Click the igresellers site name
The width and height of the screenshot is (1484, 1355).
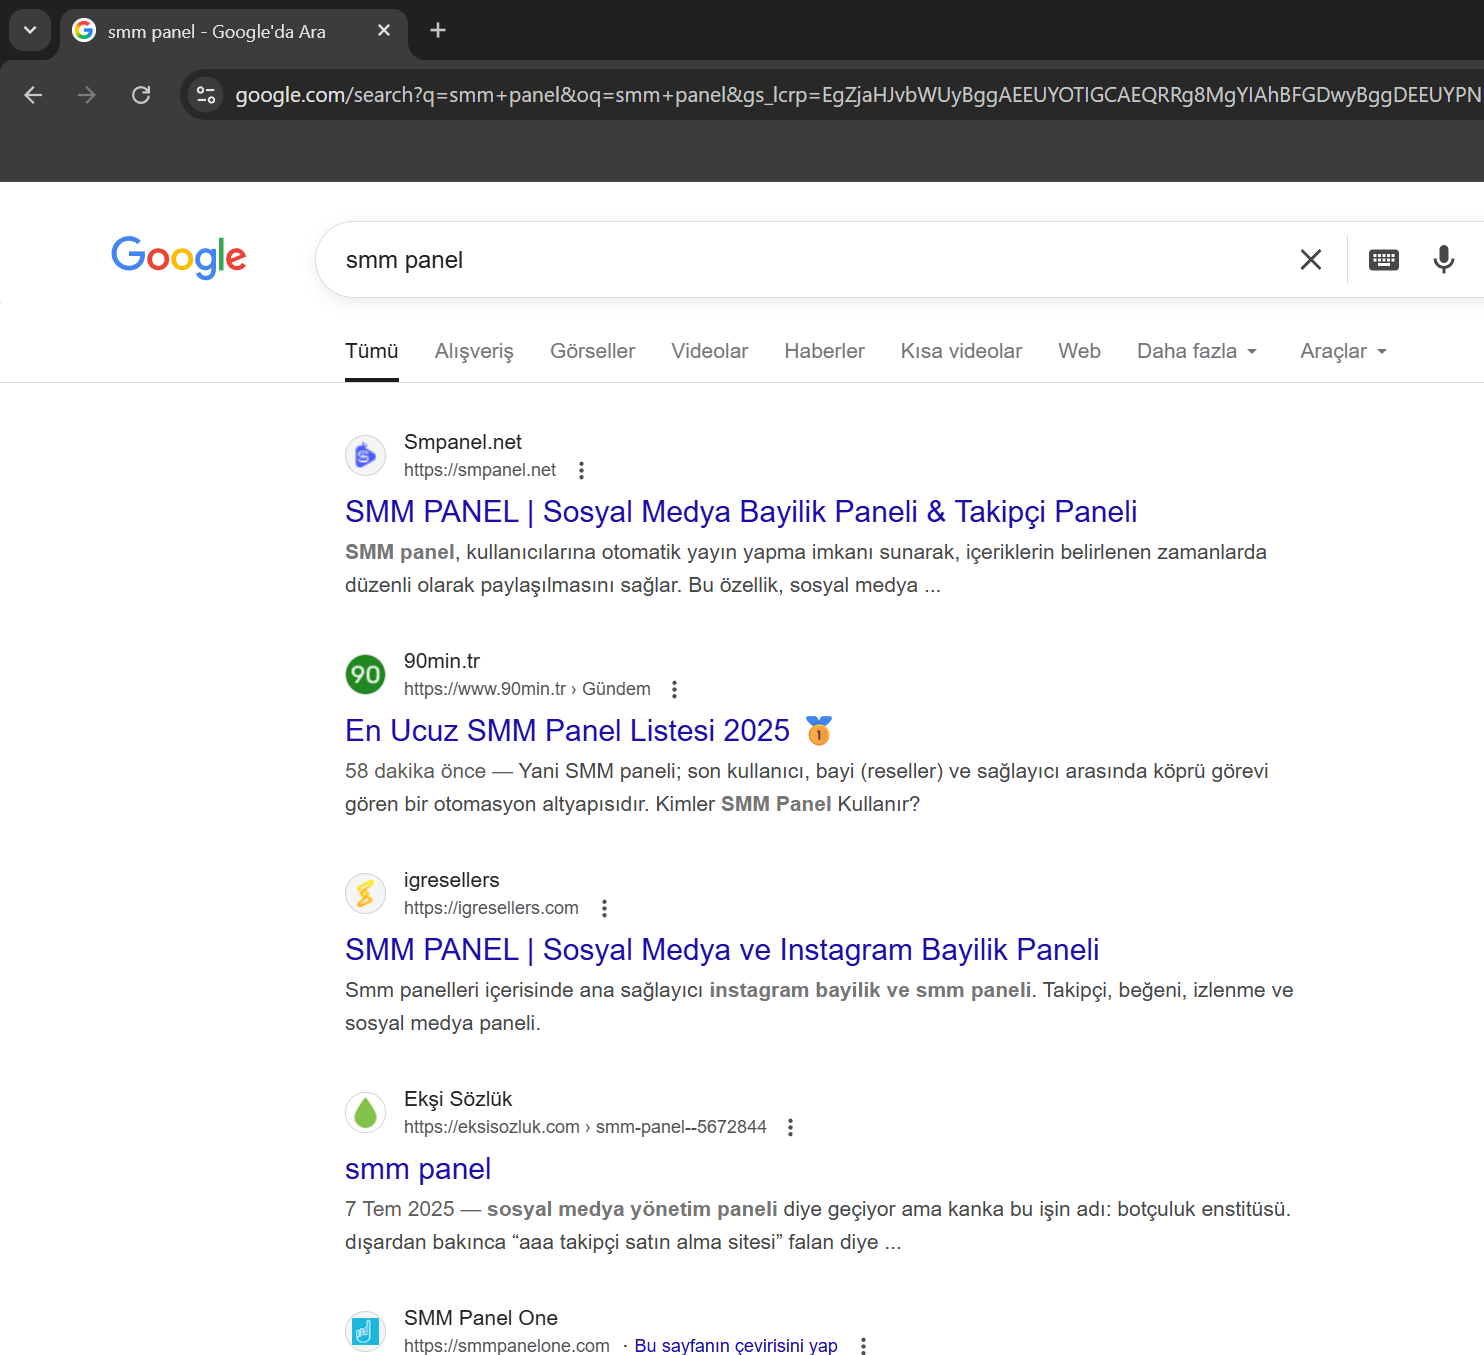[452, 880]
